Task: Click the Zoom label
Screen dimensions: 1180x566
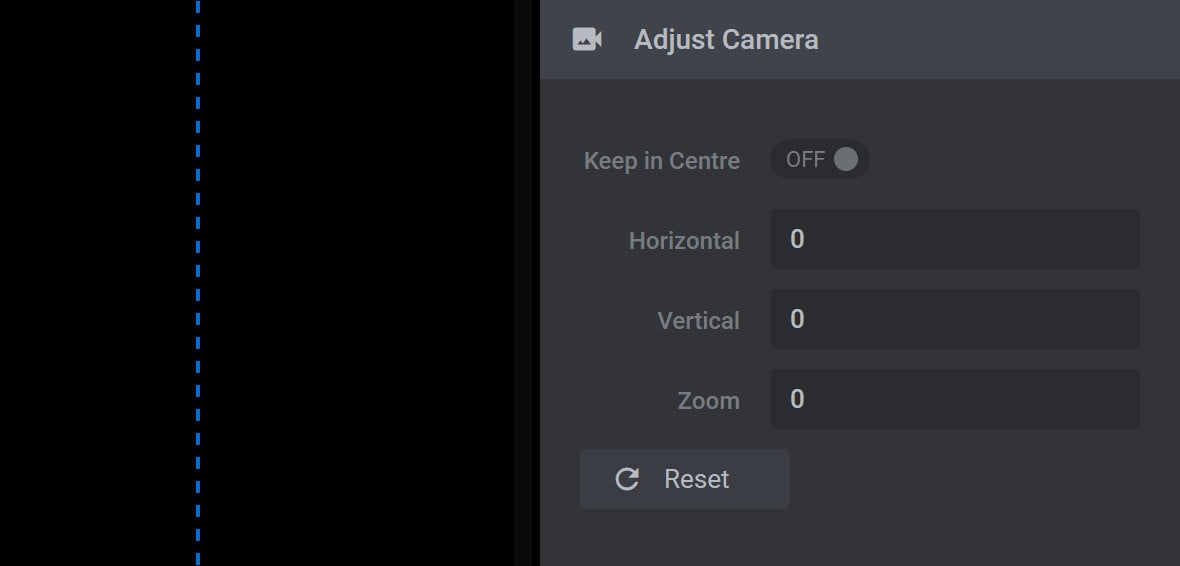Action: pos(708,400)
